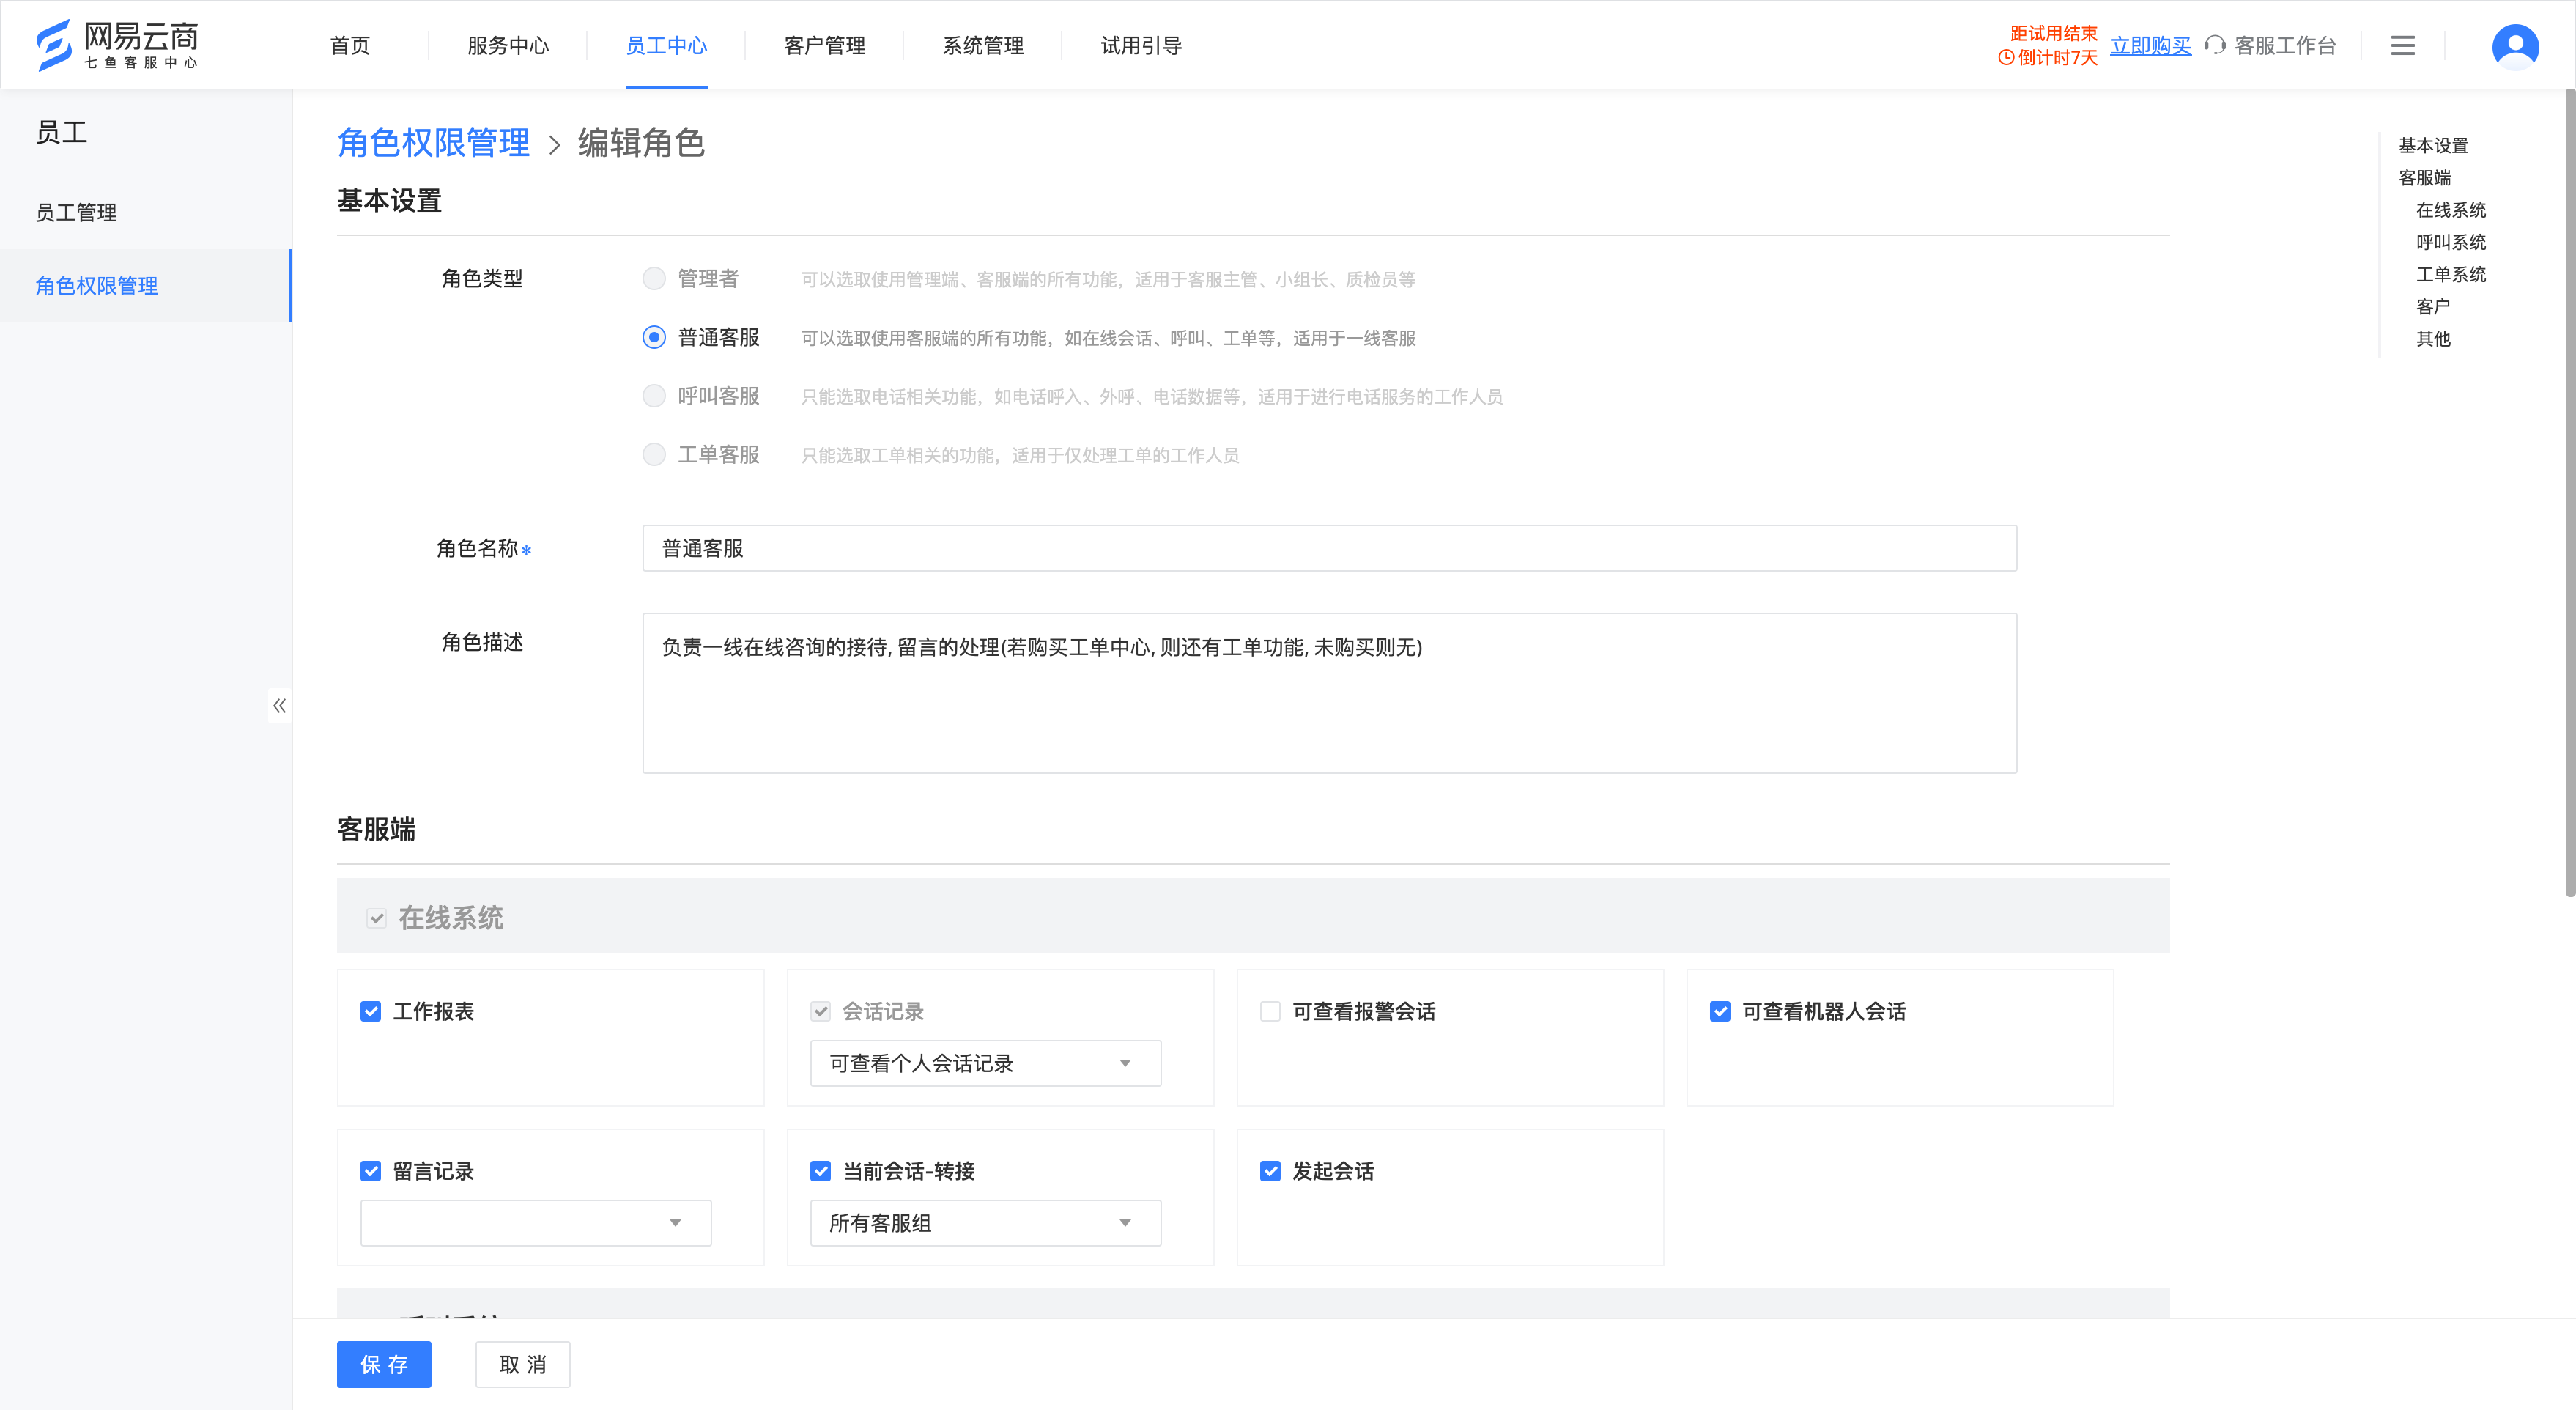Viewport: 2576px width, 1410px height.
Task: Click the breadcrumb arrow separator
Action: (x=554, y=145)
